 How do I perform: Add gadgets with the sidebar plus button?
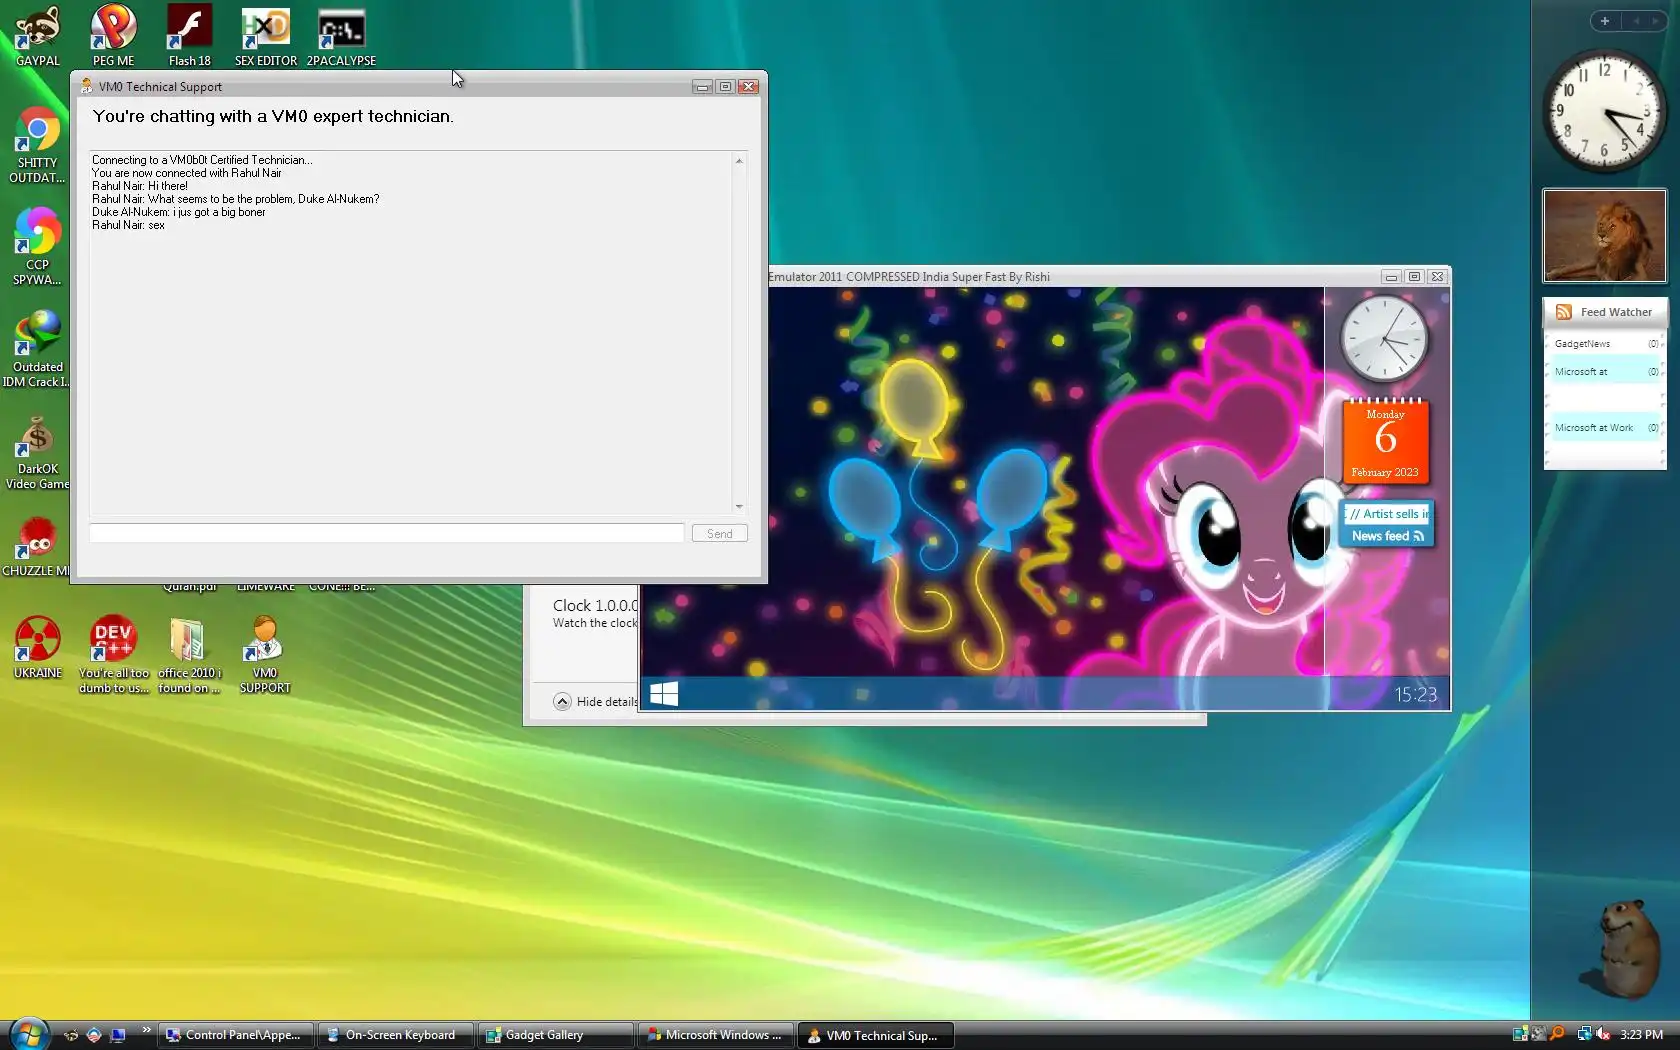click(1604, 21)
